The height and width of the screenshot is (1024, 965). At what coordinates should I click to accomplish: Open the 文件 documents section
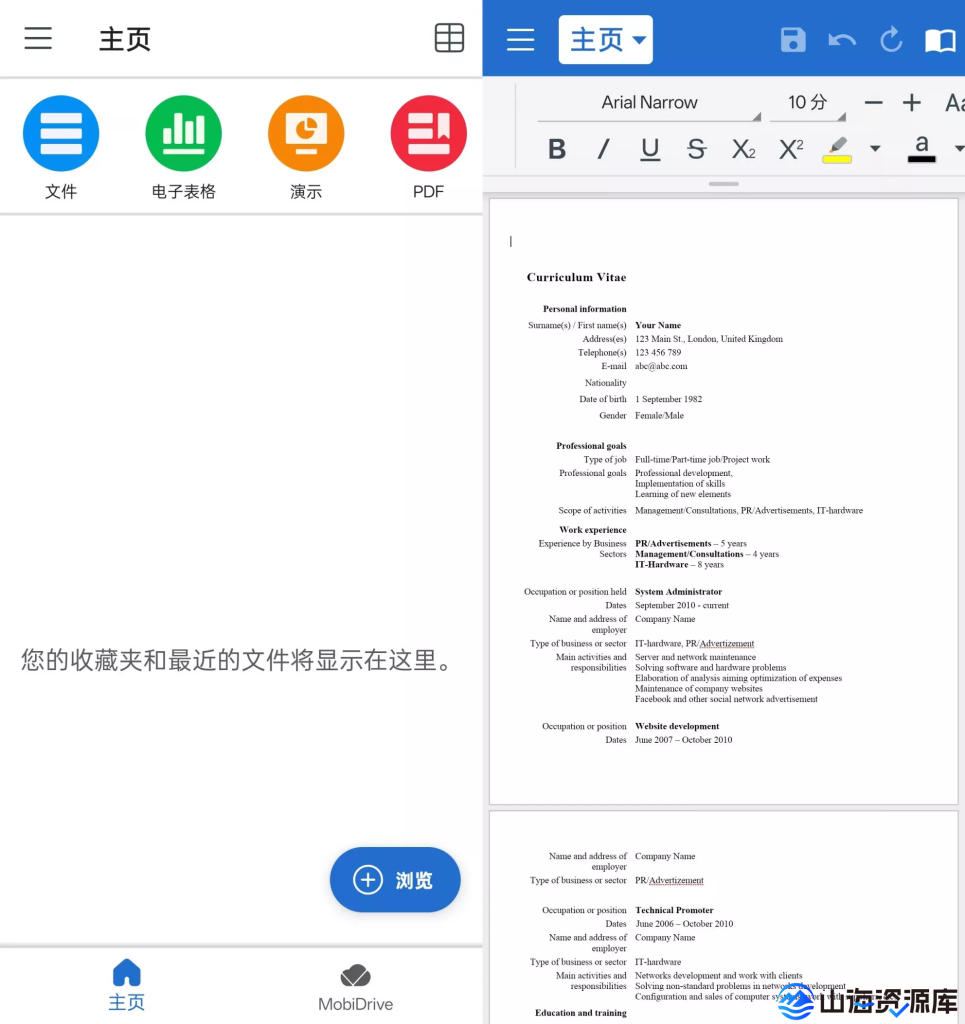click(x=61, y=133)
